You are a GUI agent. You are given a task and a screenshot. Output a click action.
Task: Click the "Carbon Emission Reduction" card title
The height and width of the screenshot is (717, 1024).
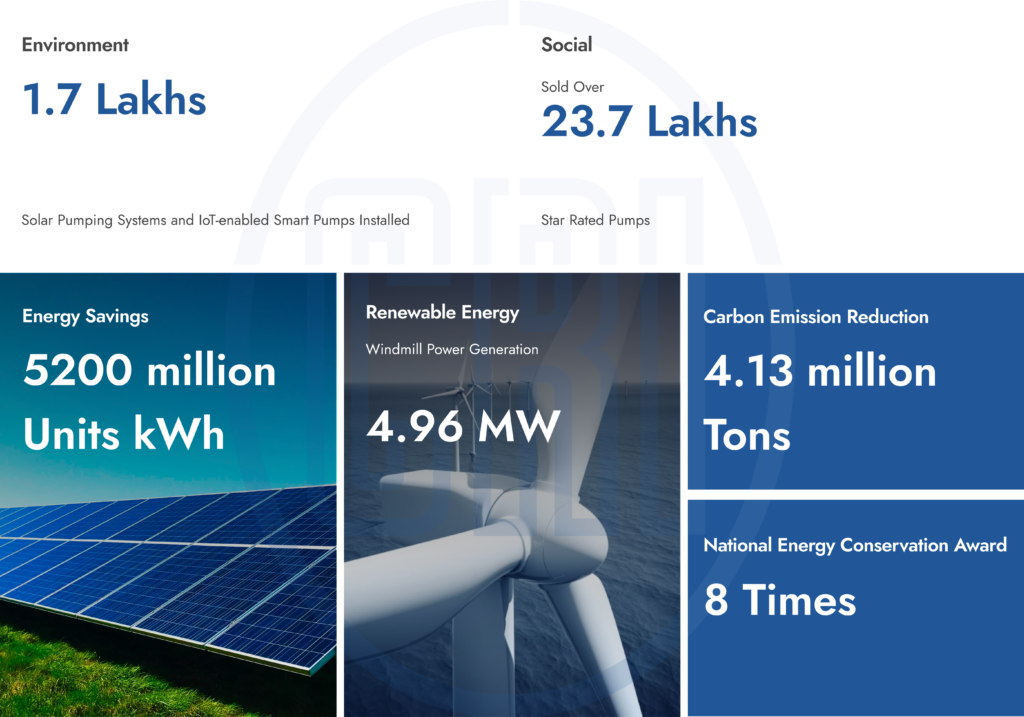(x=816, y=317)
